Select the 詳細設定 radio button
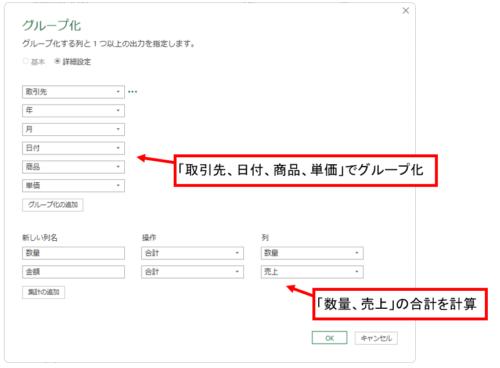500x368 pixels. click(57, 61)
